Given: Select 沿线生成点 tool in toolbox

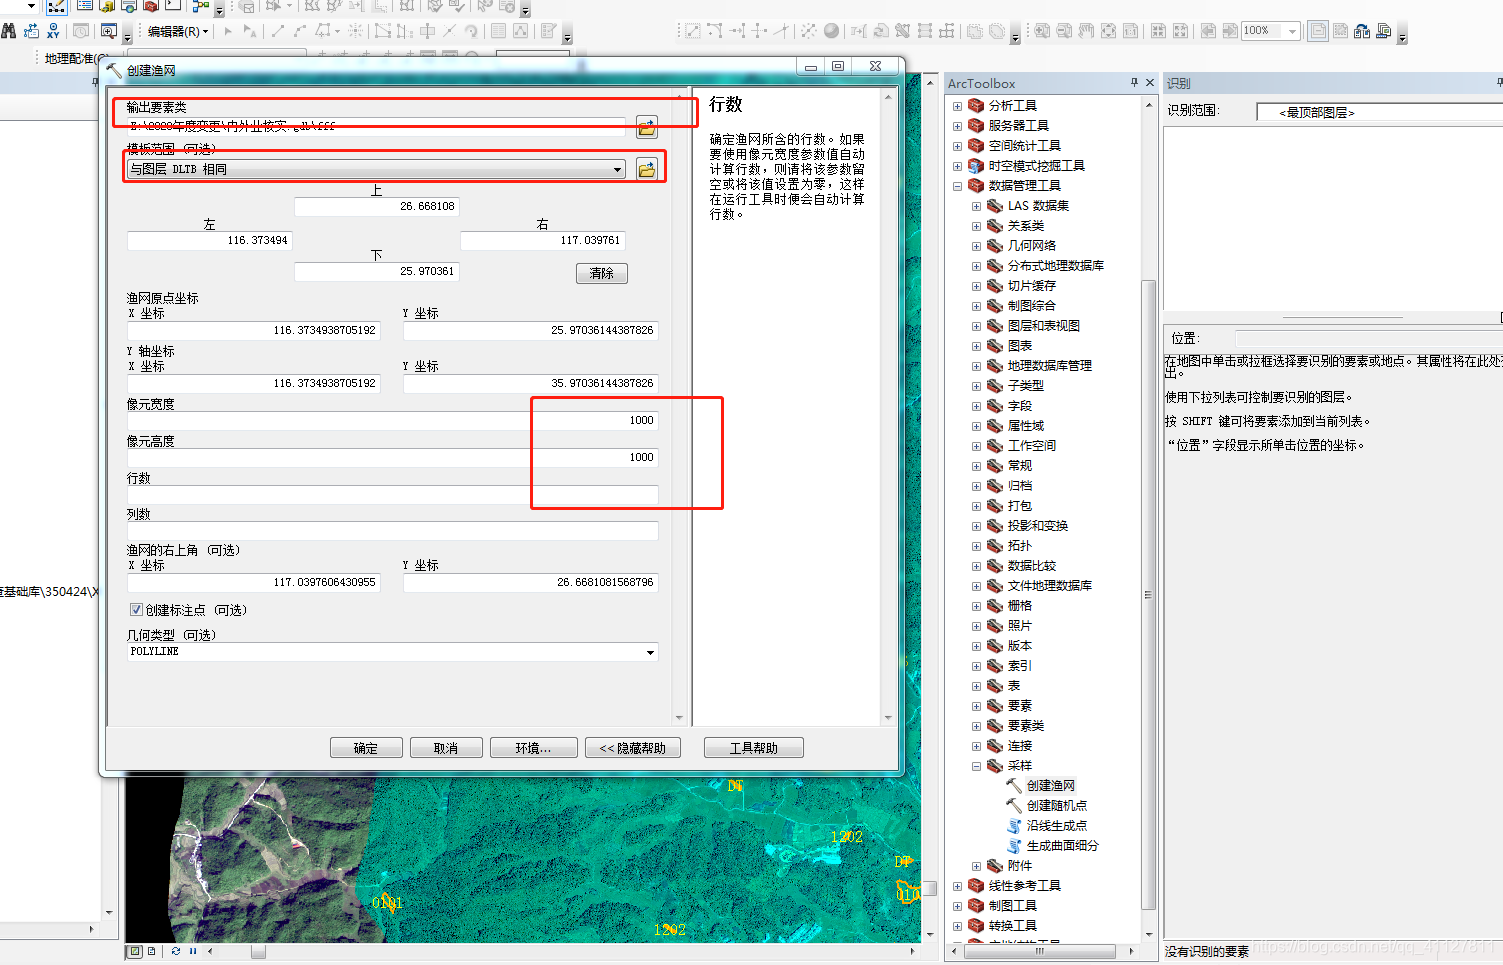Looking at the screenshot, I should tap(1056, 826).
